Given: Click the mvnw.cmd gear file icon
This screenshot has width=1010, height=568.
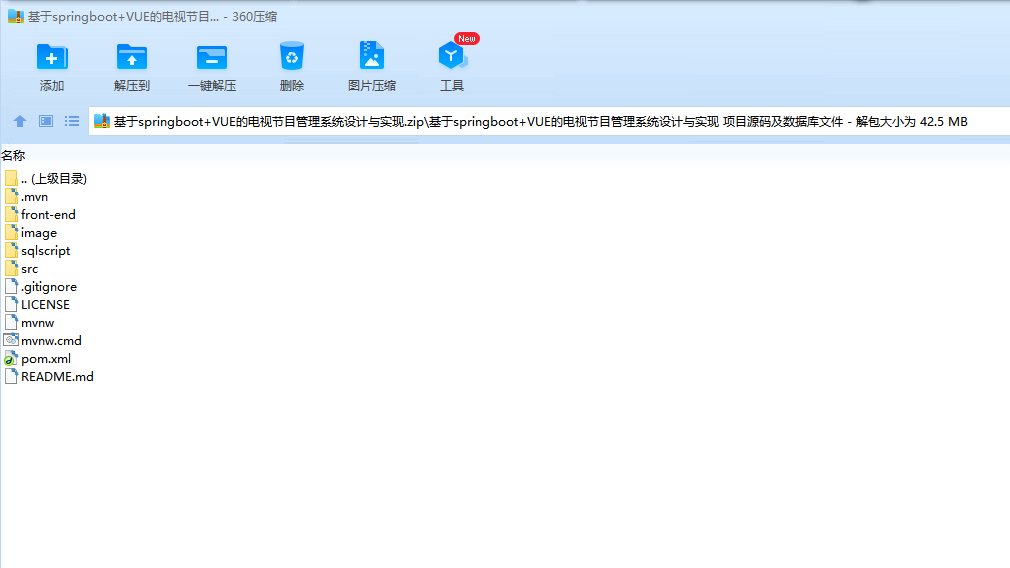Looking at the screenshot, I should [11, 340].
